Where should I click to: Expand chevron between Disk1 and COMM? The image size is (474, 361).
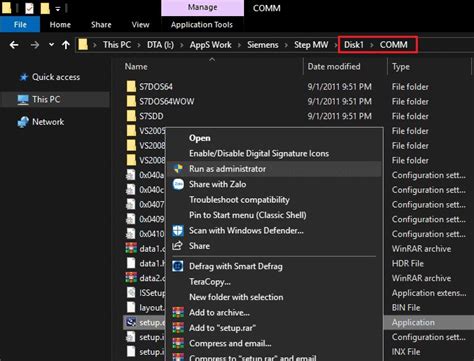tap(372, 45)
